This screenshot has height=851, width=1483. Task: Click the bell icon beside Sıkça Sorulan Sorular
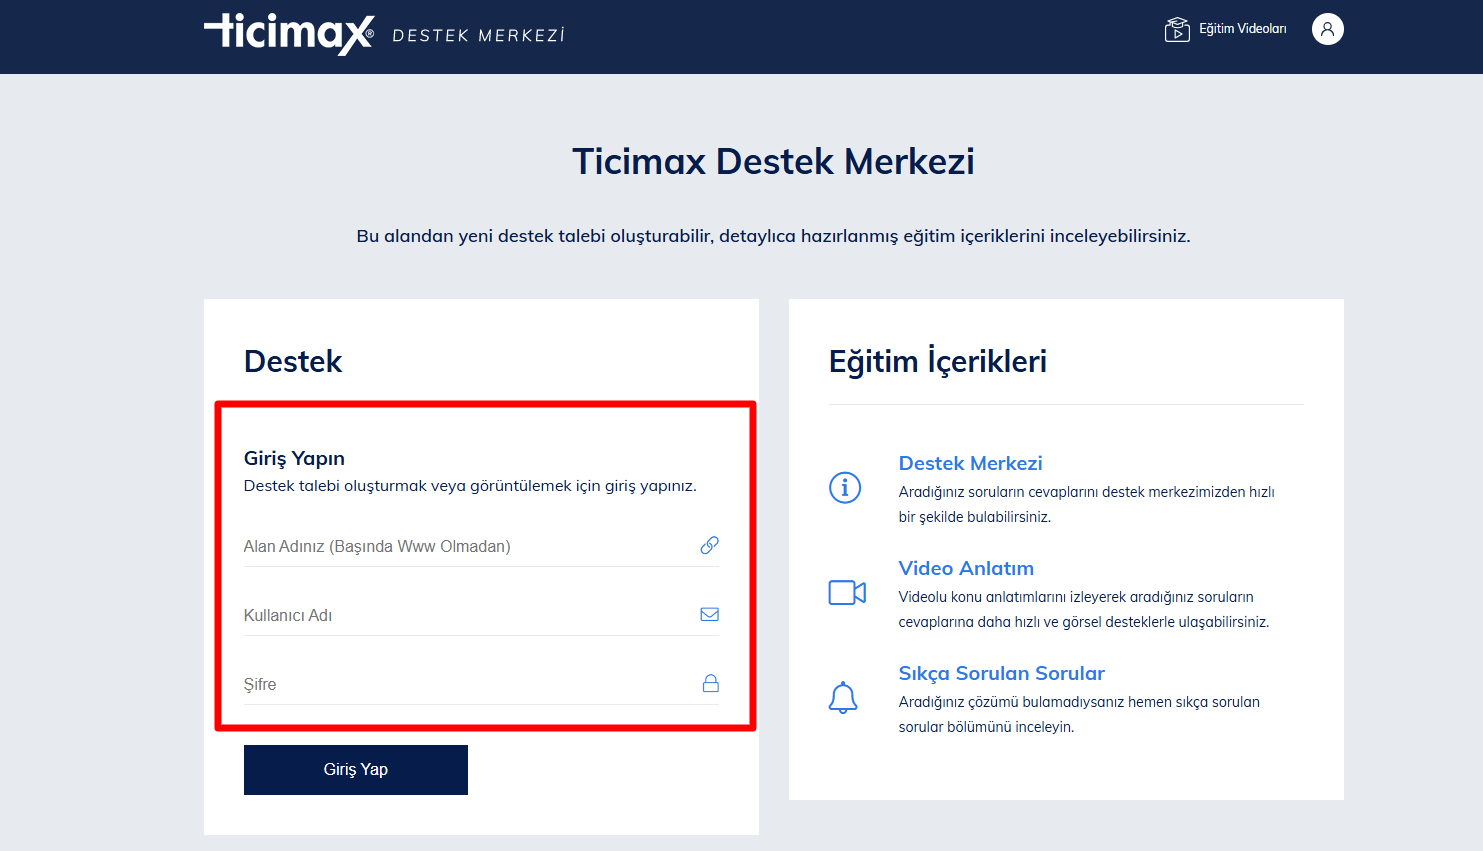coord(843,697)
